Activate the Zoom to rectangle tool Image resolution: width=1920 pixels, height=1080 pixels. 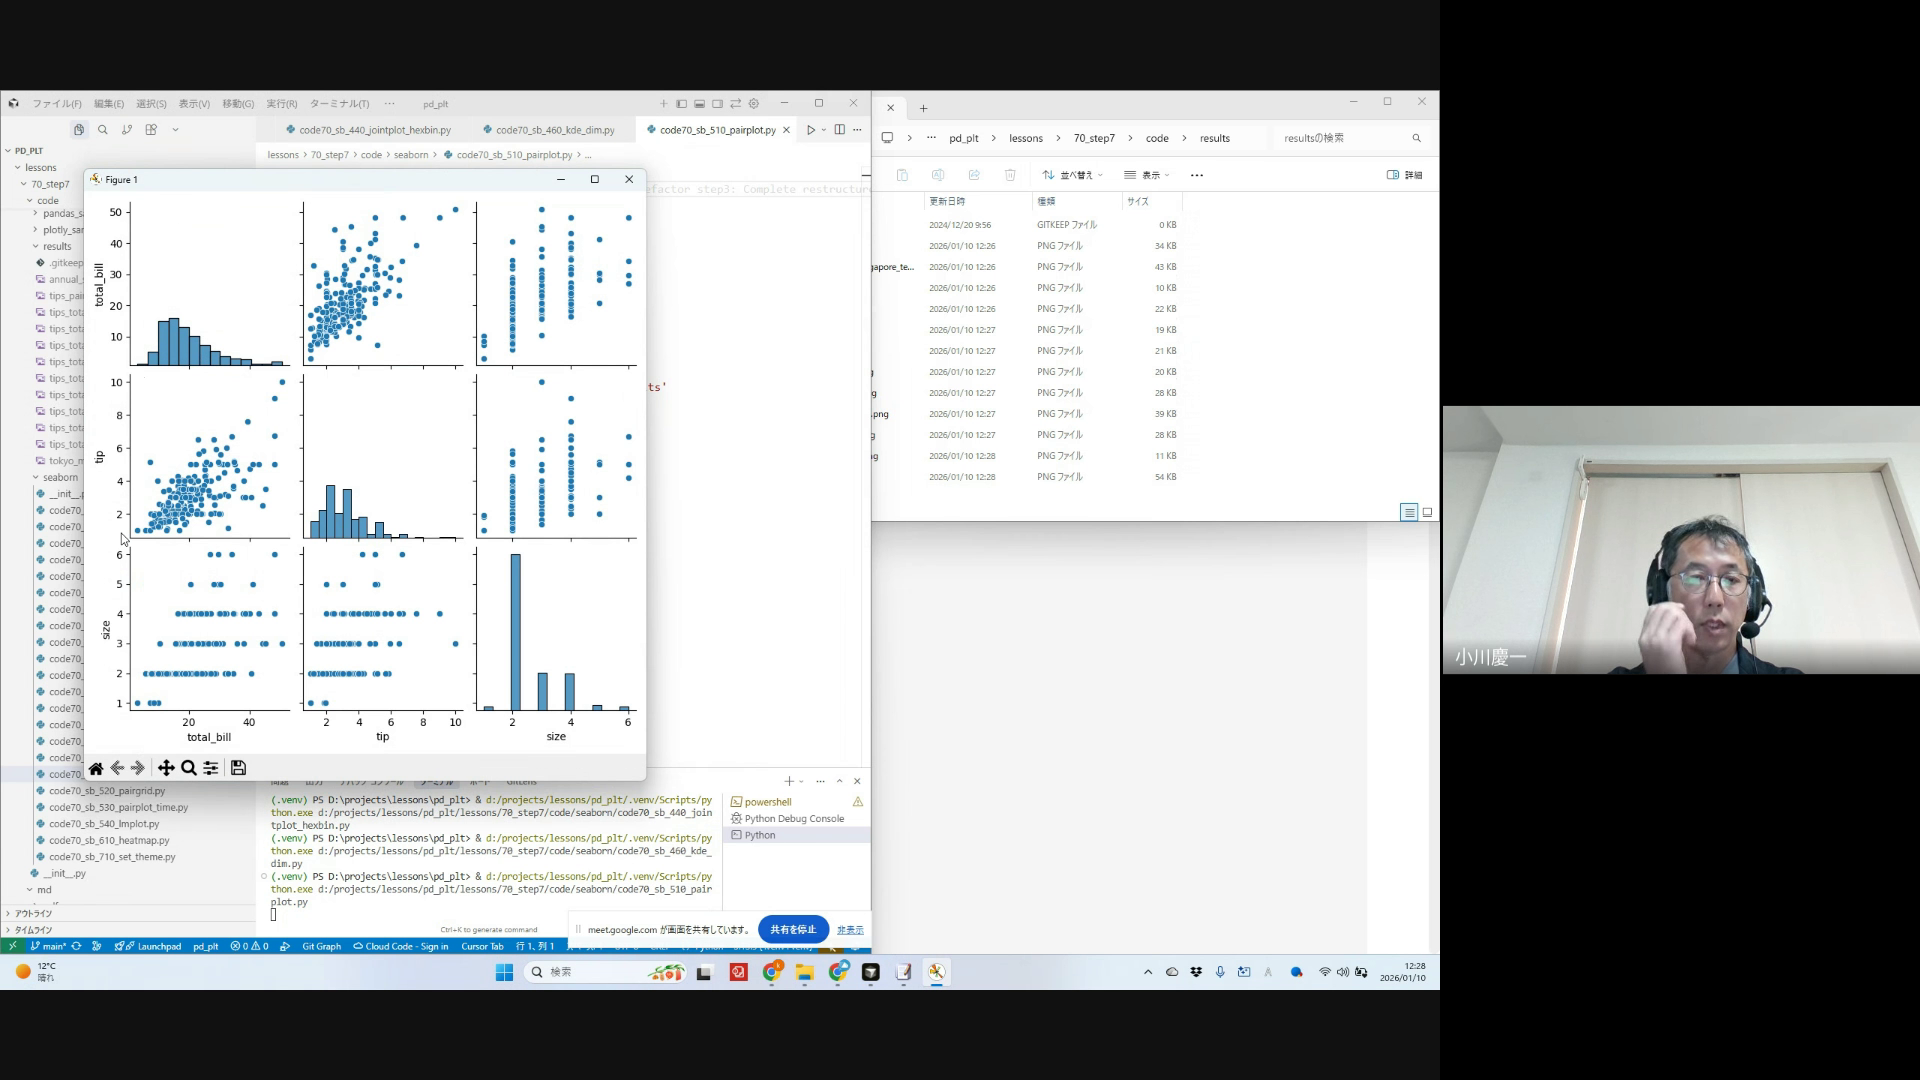click(188, 768)
